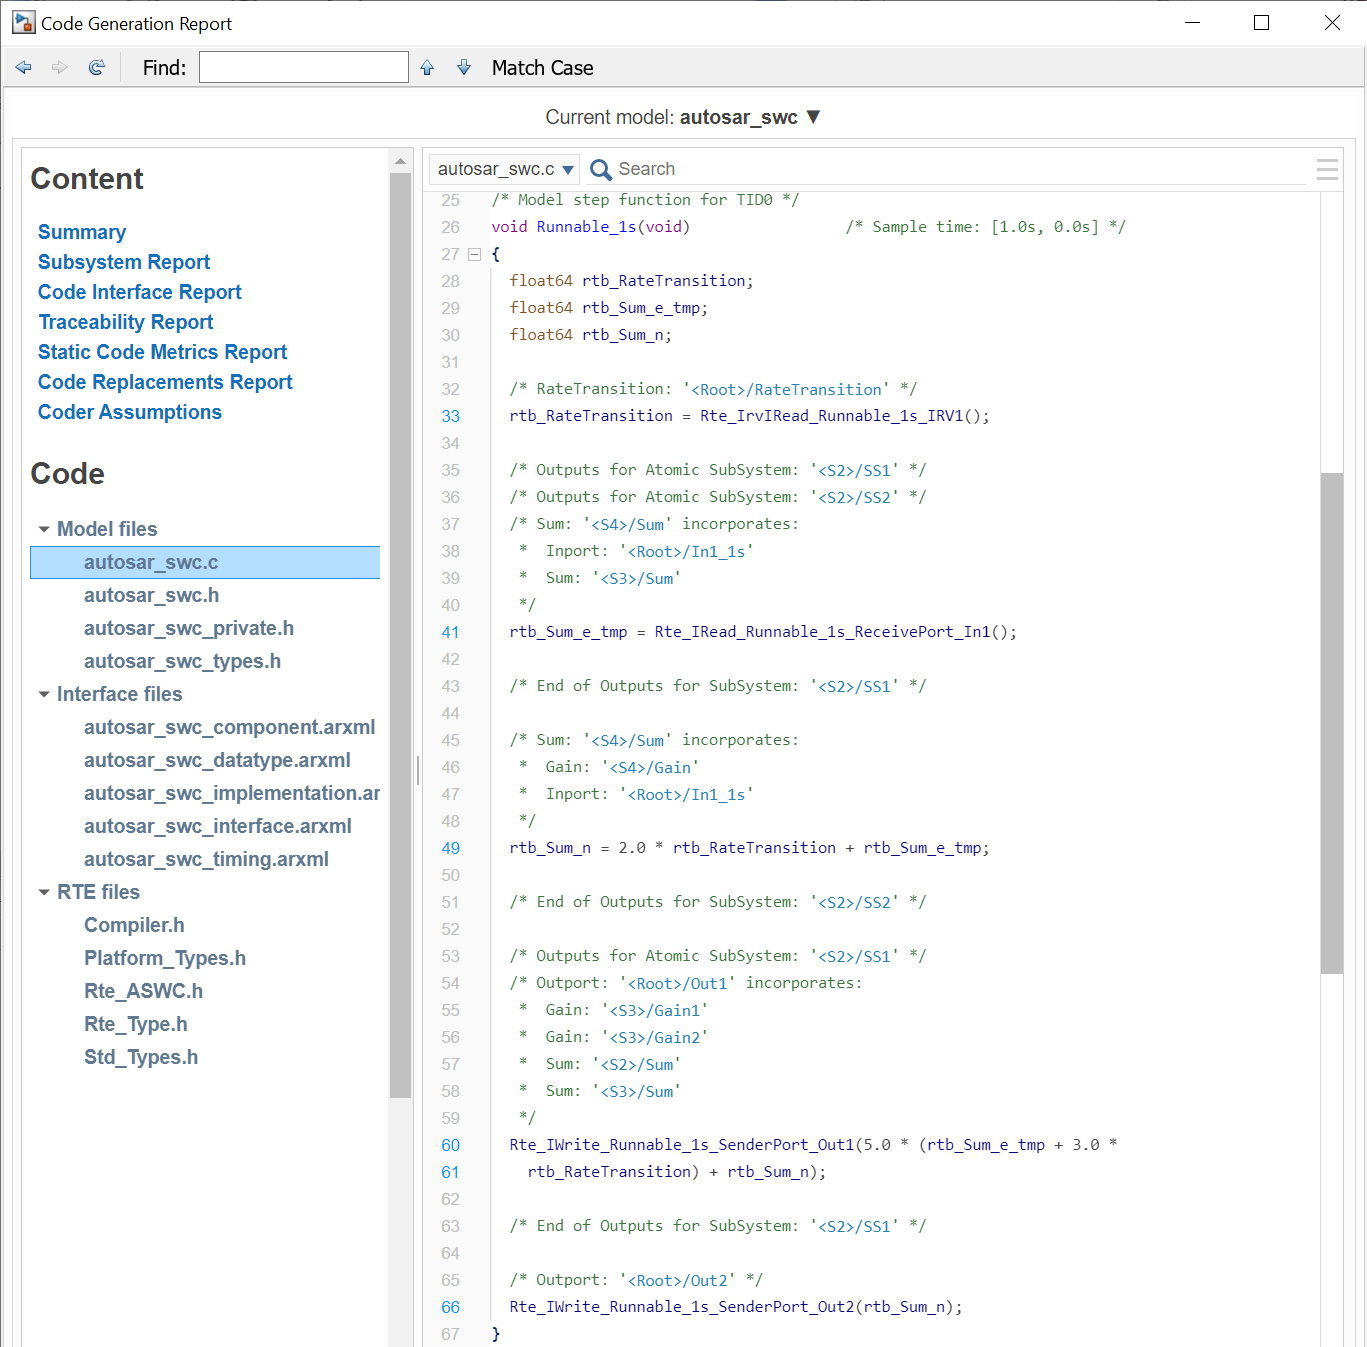Click the find previous up arrow

click(x=427, y=67)
